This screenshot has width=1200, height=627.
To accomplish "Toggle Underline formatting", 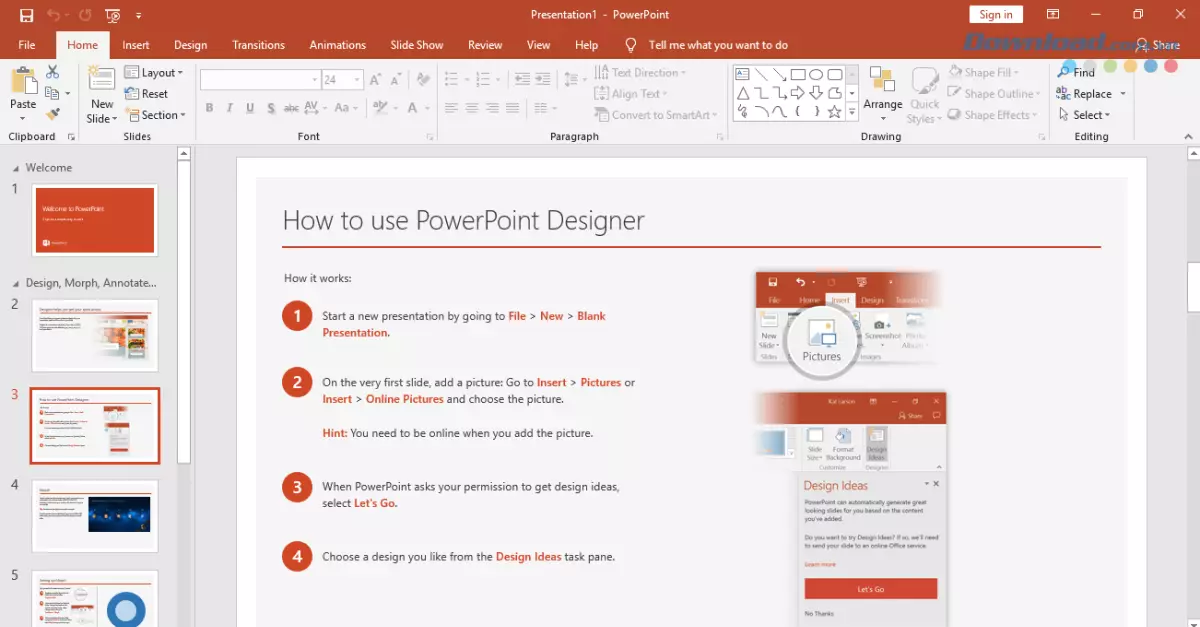I will click(249, 108).
